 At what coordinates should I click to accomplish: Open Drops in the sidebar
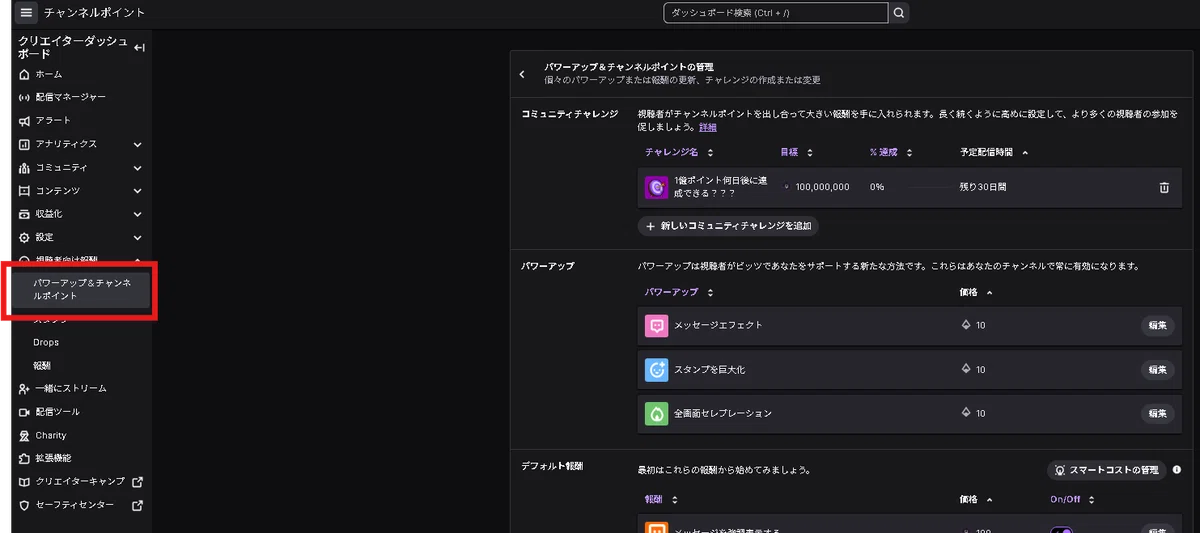[46, 342]
